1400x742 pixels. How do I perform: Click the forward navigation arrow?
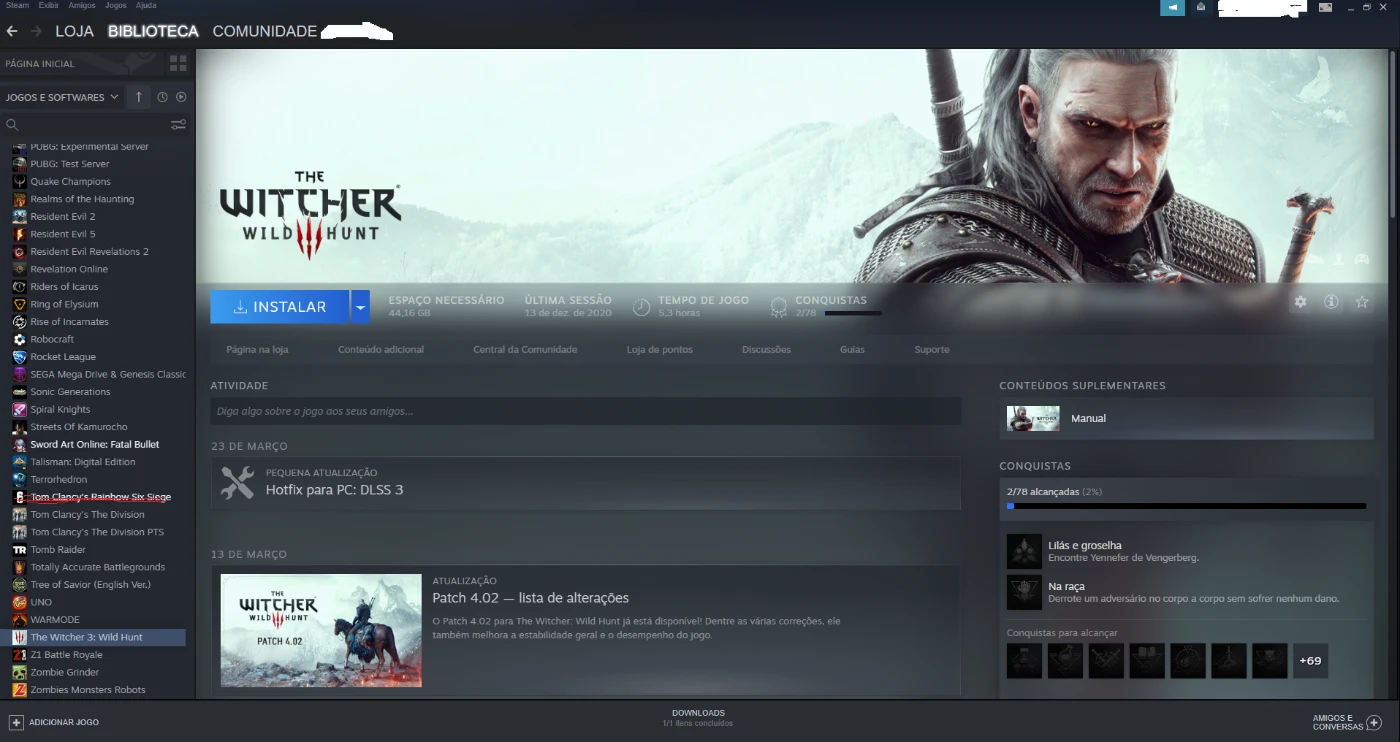click(x=36, y=32)
